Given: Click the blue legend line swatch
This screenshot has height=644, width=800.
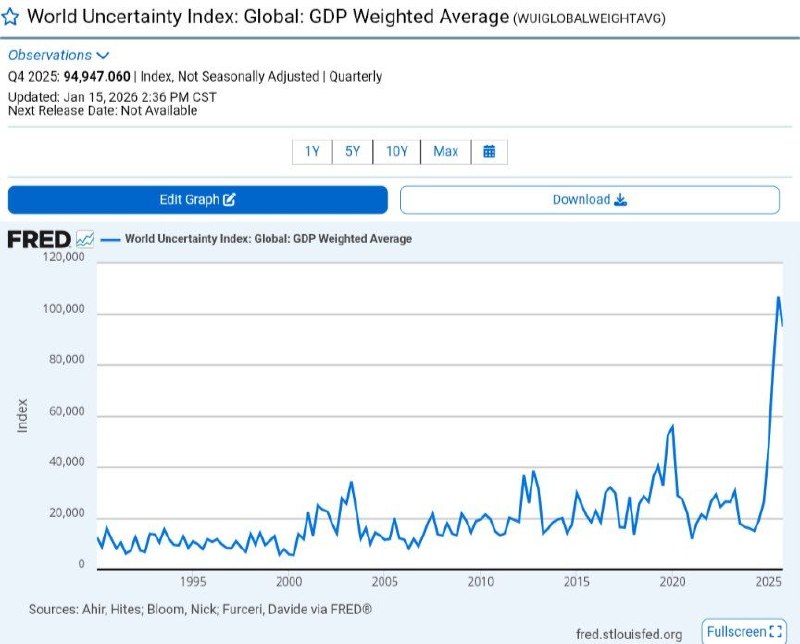Looking at the screenshot, I should 110,239.
